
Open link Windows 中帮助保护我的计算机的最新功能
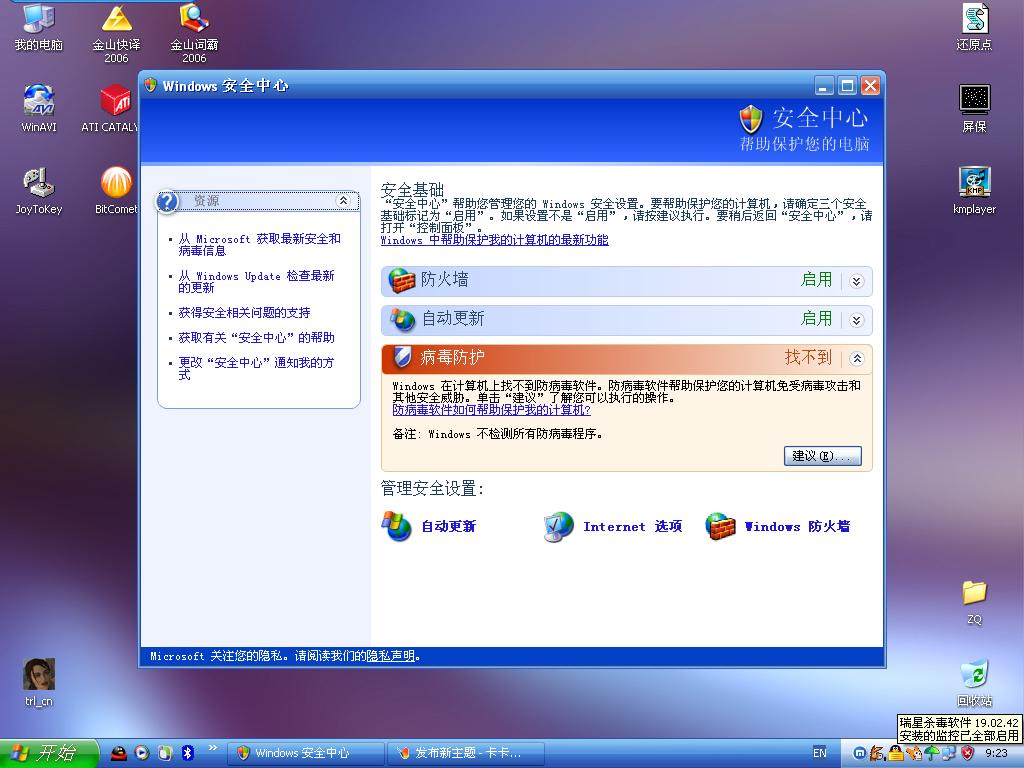click(x=494, y=240)
